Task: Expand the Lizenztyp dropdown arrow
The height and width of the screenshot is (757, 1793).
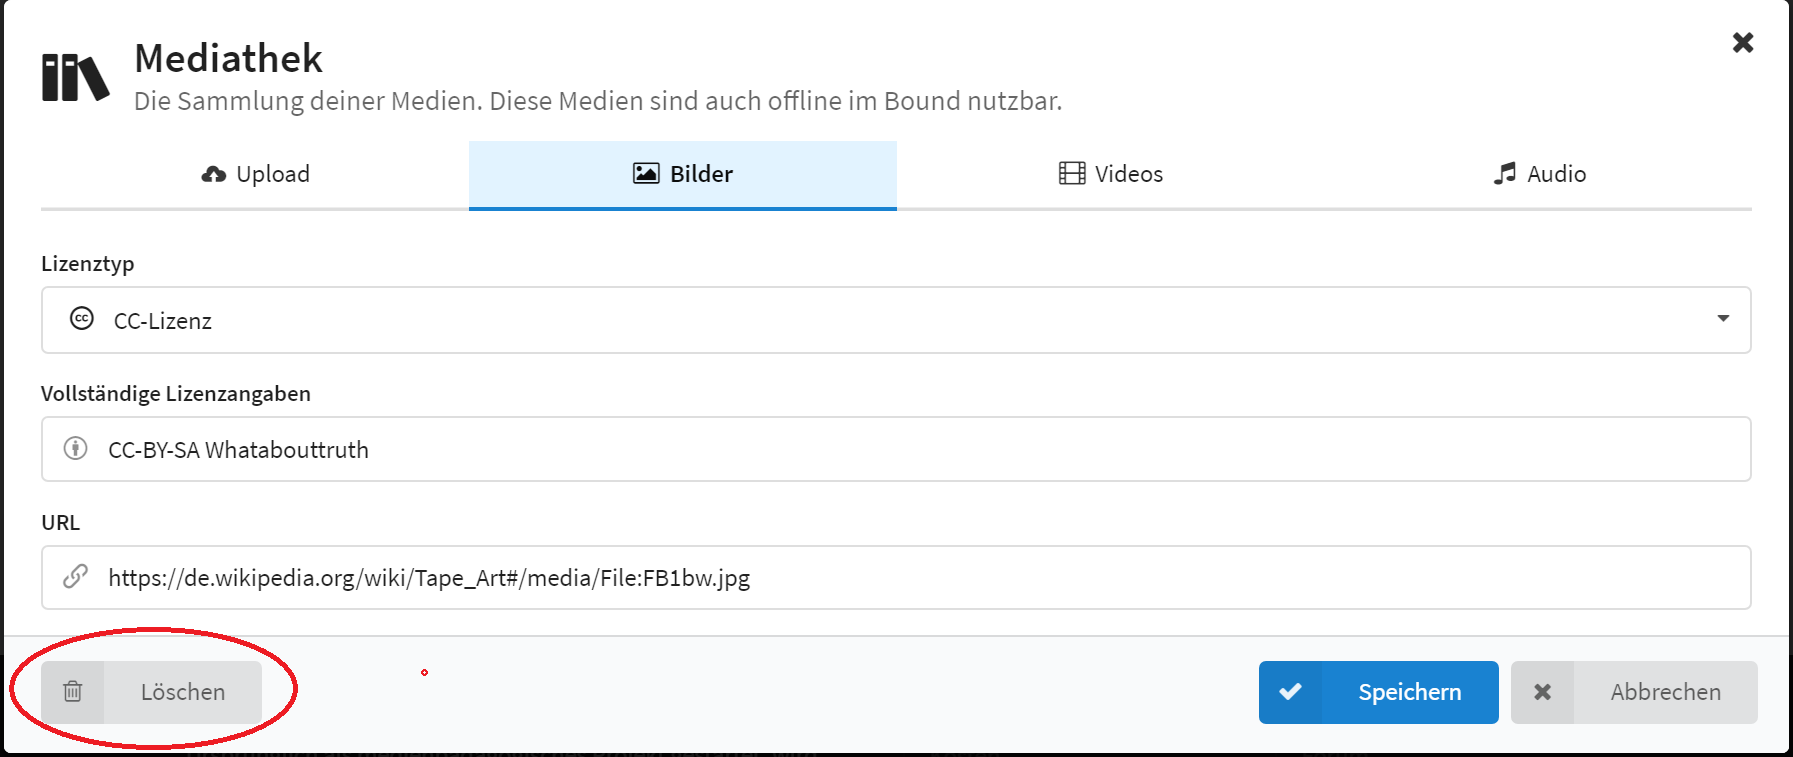Action: click(x=1723, y=319)
